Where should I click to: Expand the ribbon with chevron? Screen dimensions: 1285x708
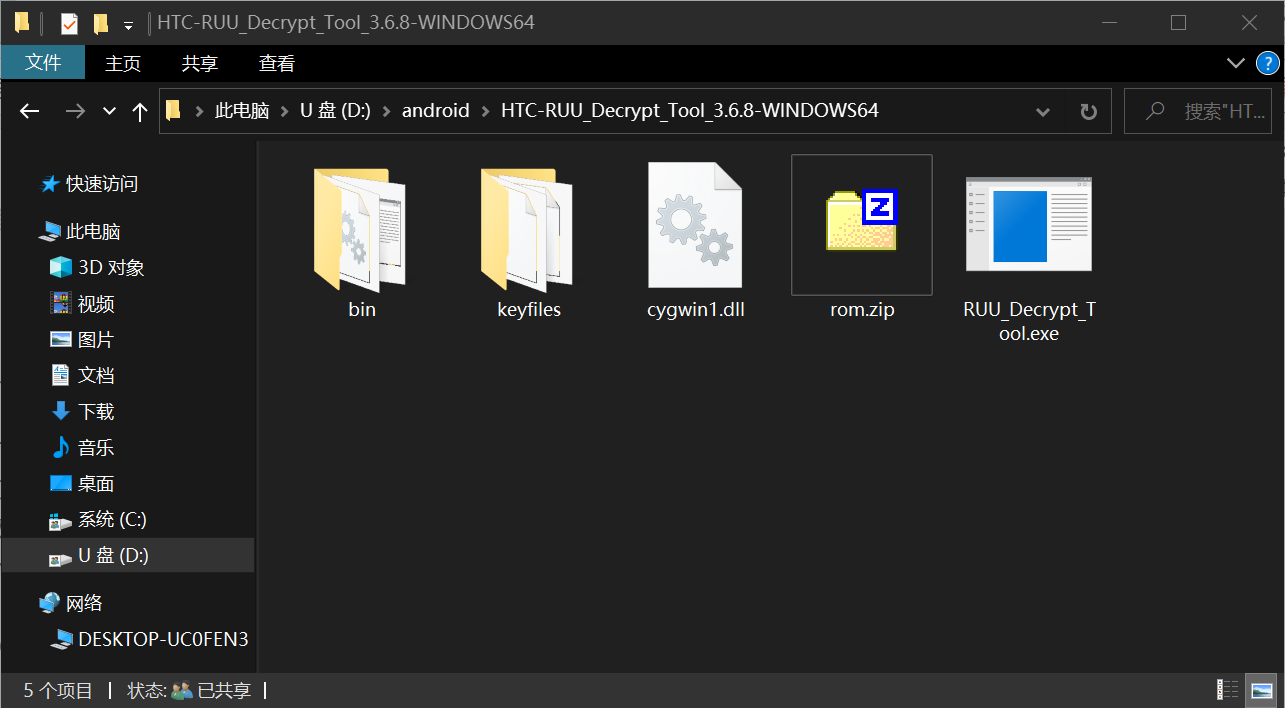[1236, 64]
